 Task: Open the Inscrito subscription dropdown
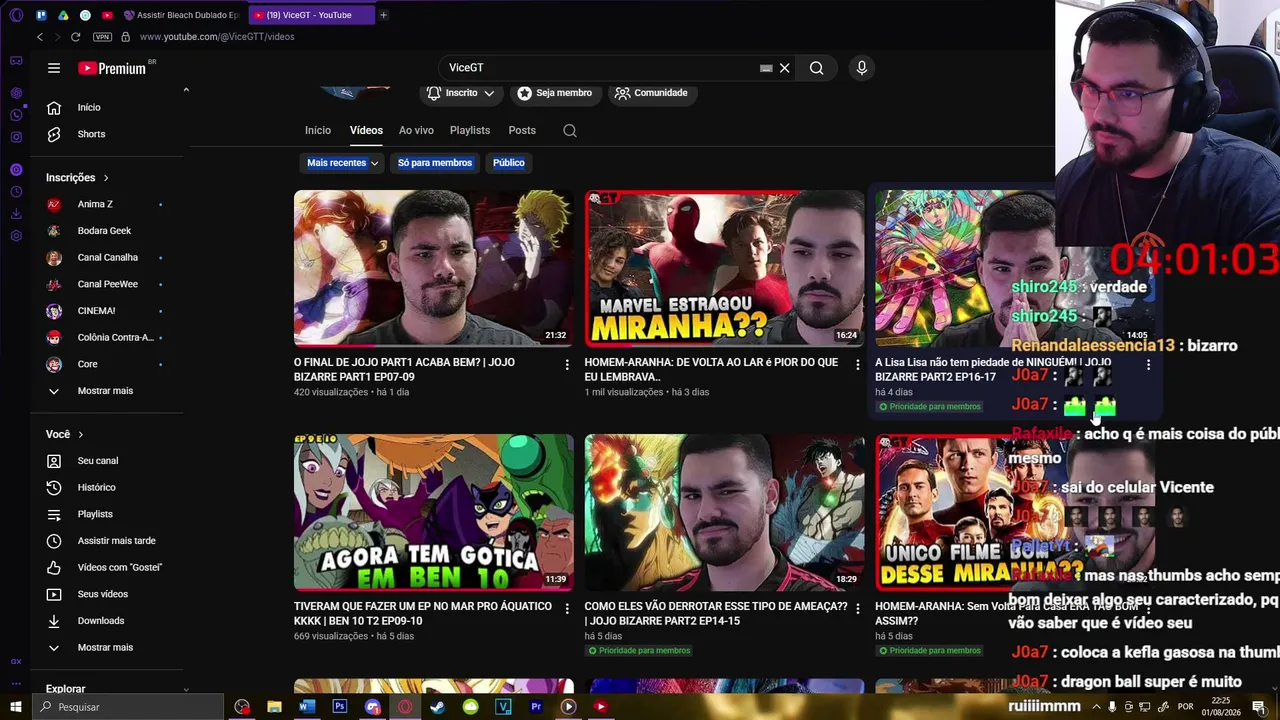[x=461, y=93]
